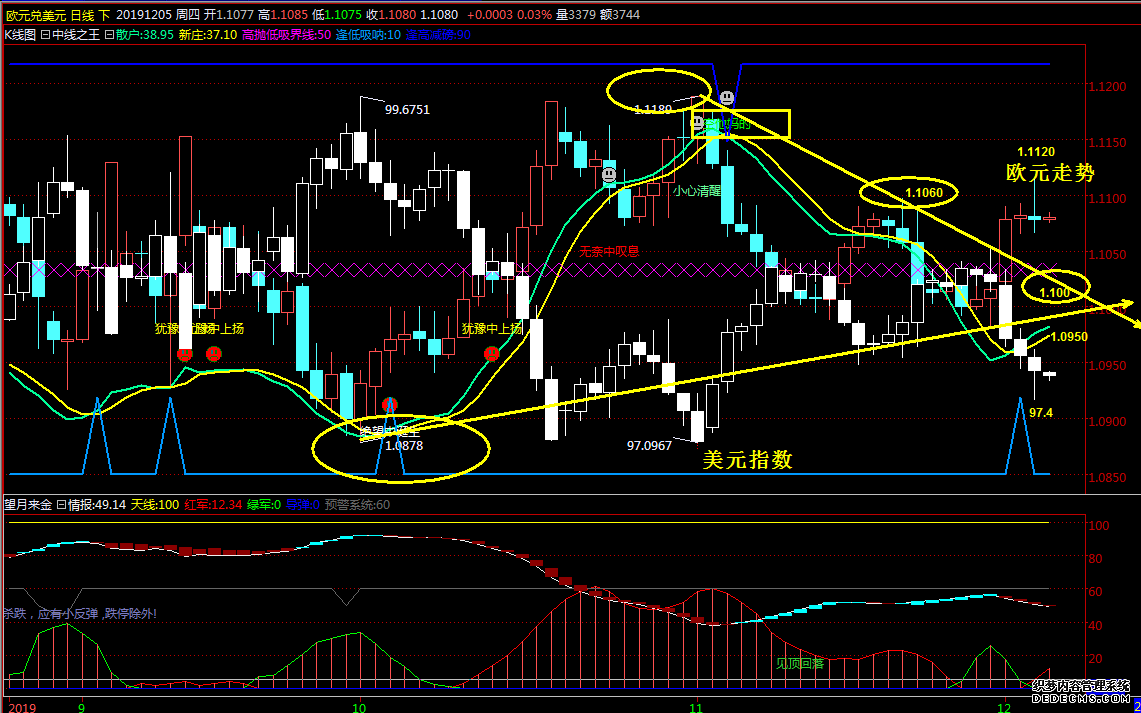The width and height of the screenshot is (1141, 713).
Task: Click first of two adjacent red face markers
Action: 185,354
